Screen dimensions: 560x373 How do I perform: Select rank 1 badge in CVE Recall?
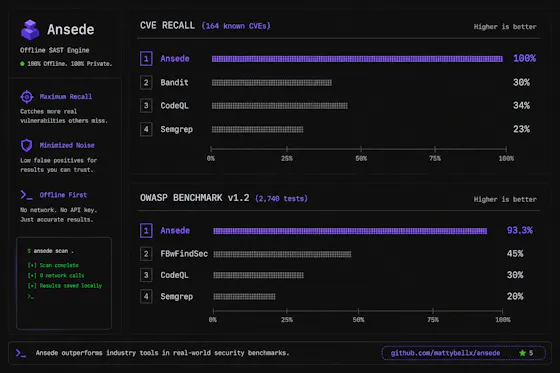click(146, 59)
